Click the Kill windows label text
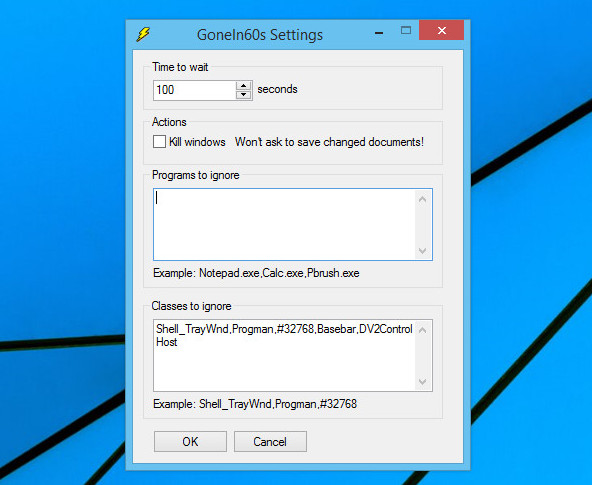The height and width of the screenshot is (485, 592). (x=197, y=142)
